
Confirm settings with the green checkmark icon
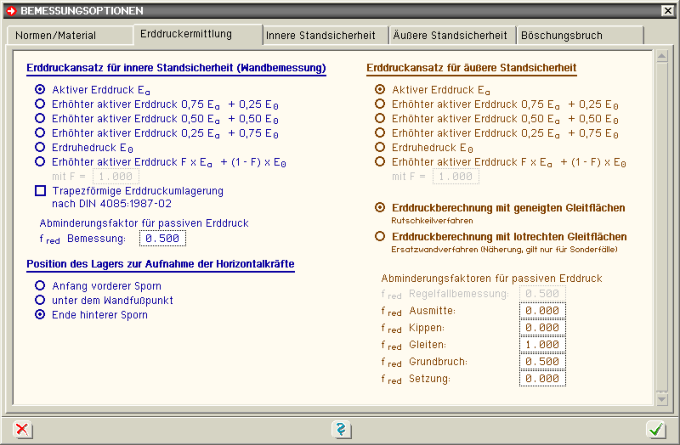pos(656,429)
